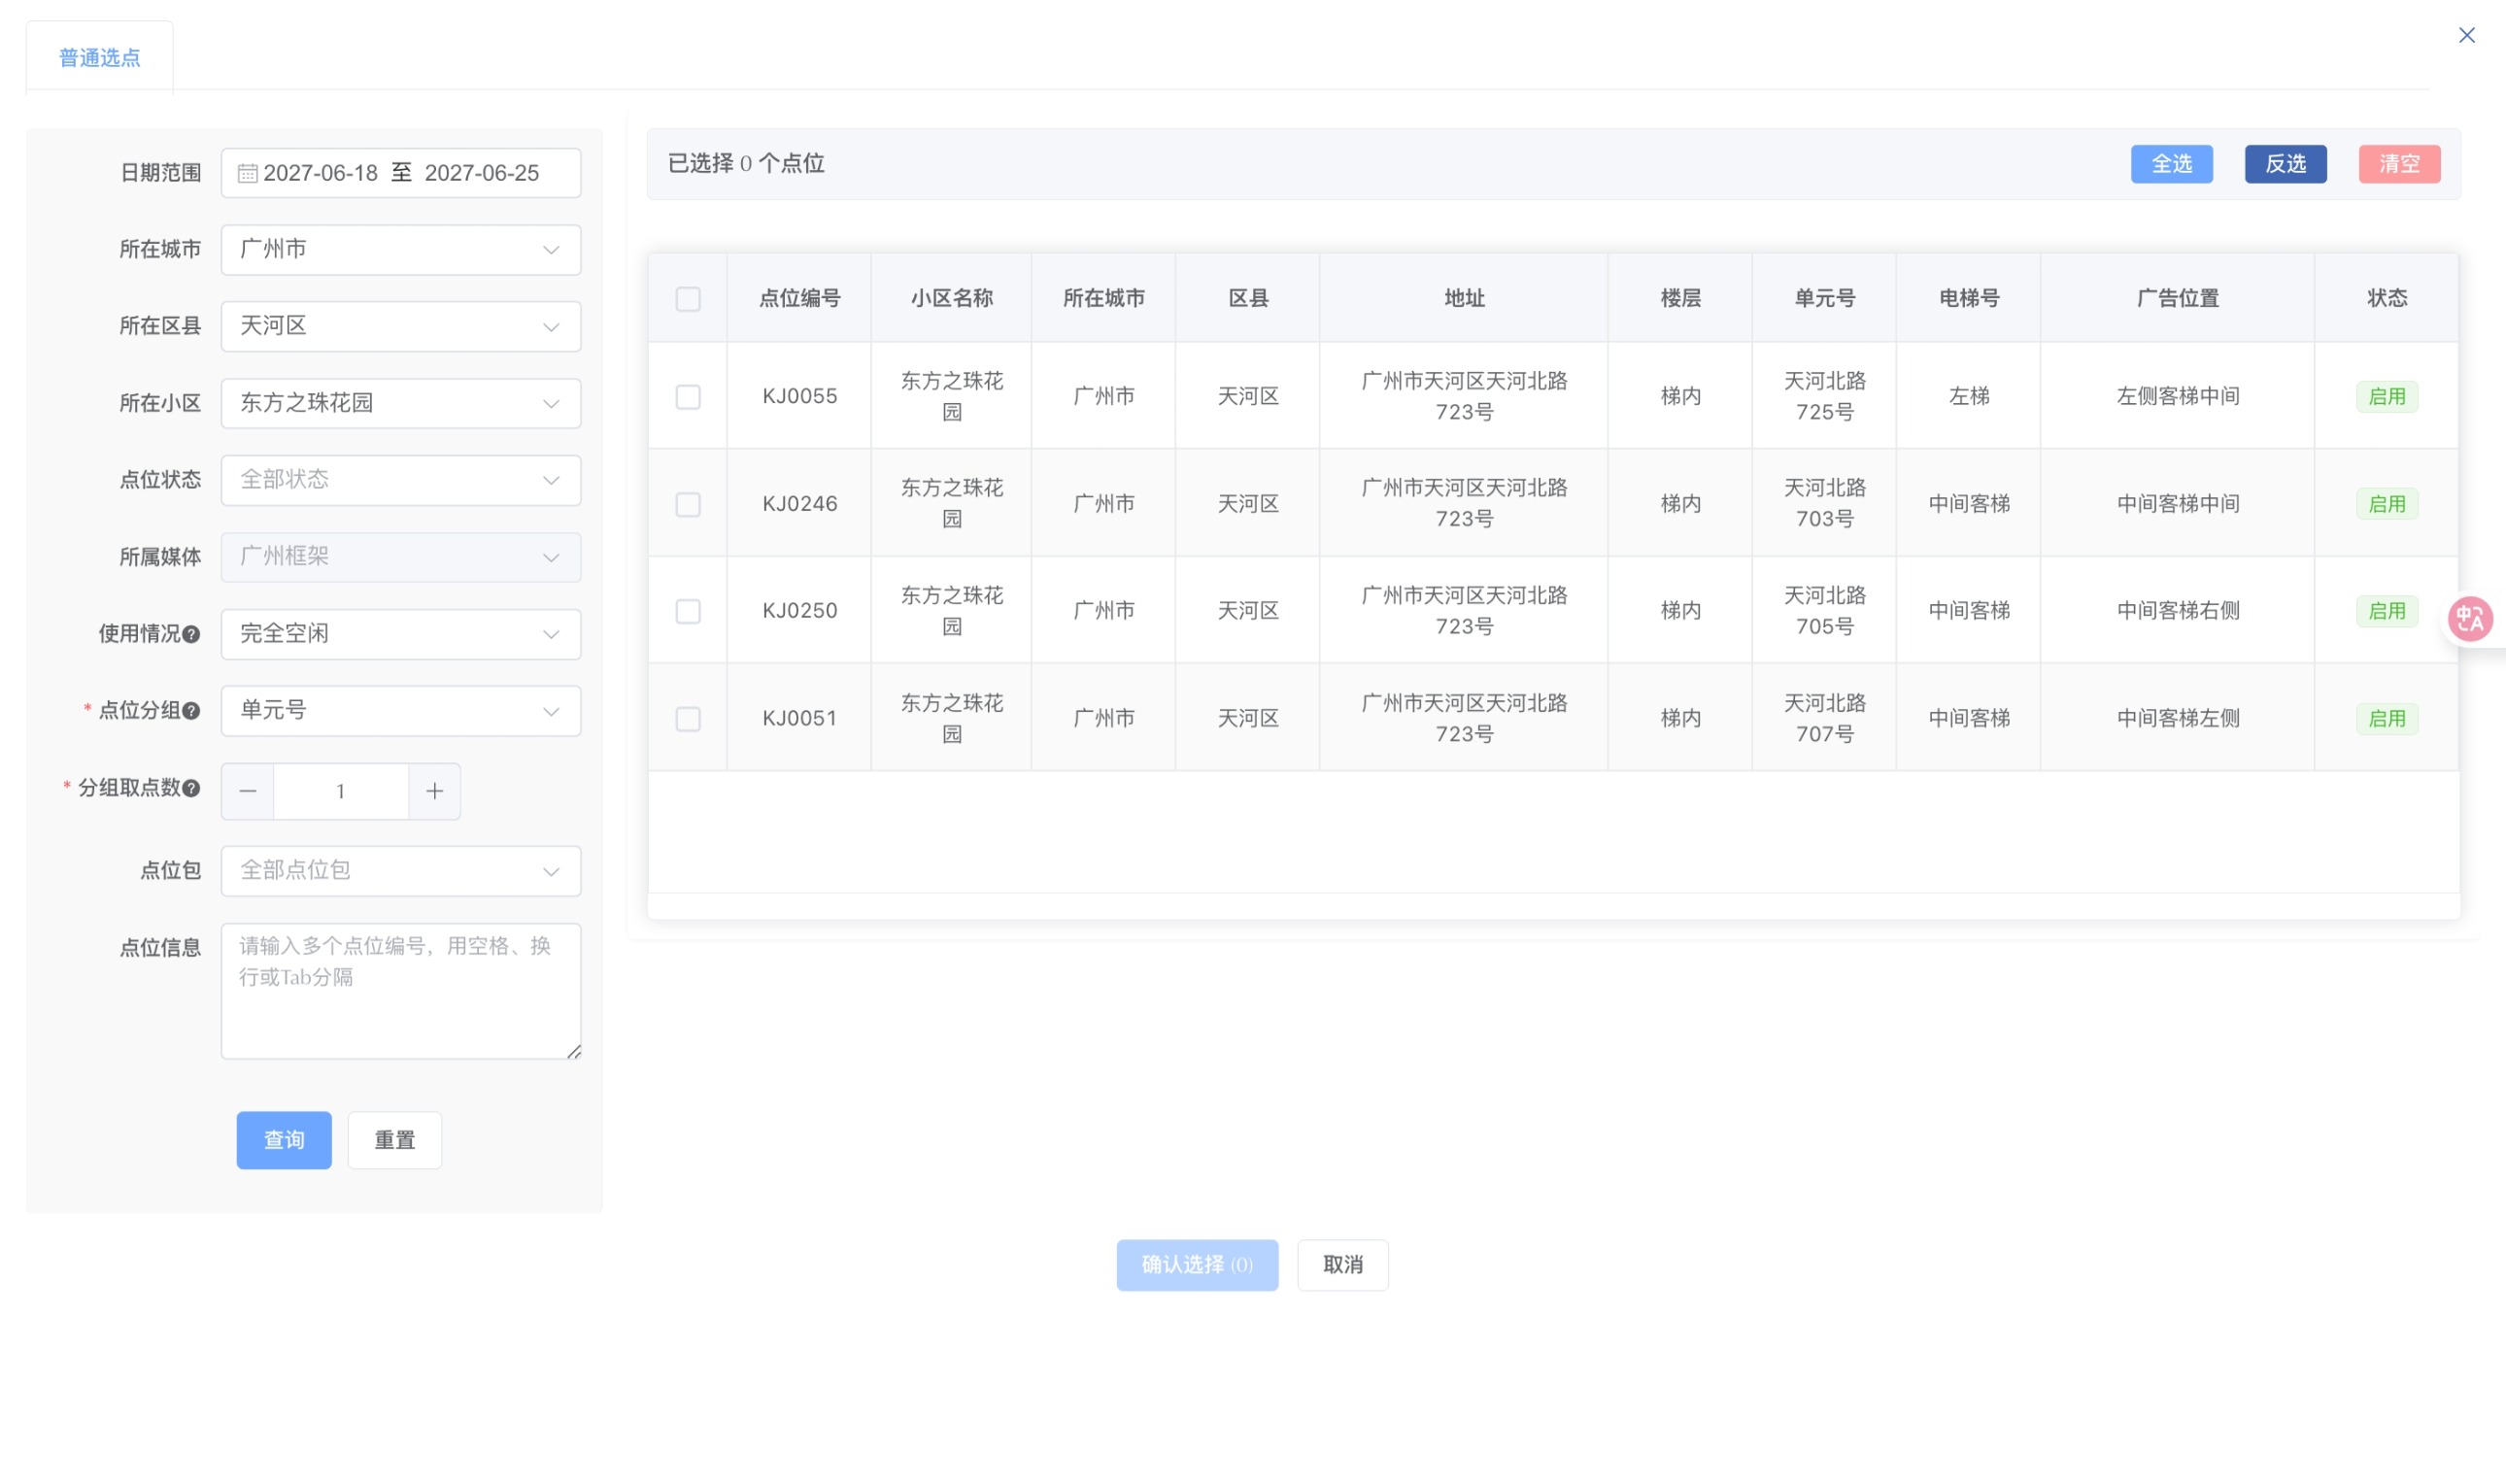Switch to the 普通选点 tab
The width and height of the screenshot is (2506, 1484).
tap(98, 57)
